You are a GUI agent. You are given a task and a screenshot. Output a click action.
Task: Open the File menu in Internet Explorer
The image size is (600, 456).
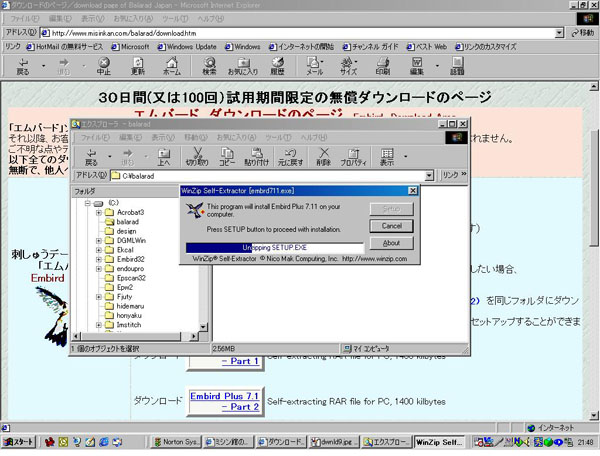coord(24,19)
